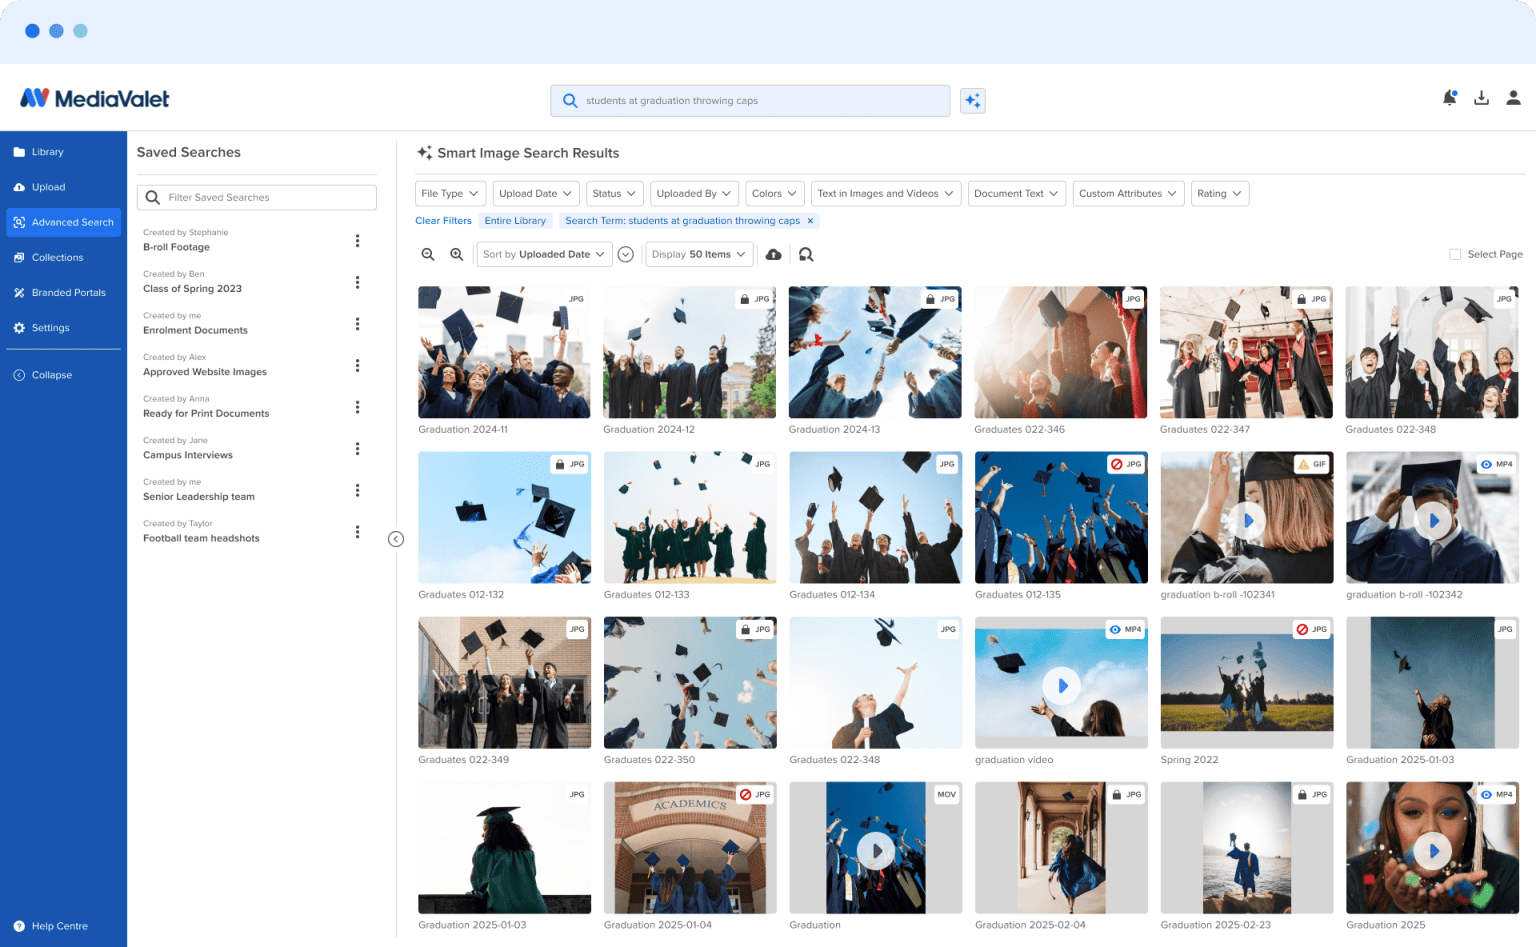
Task: Click the Clear Filters link
Action: coord(443,220)
